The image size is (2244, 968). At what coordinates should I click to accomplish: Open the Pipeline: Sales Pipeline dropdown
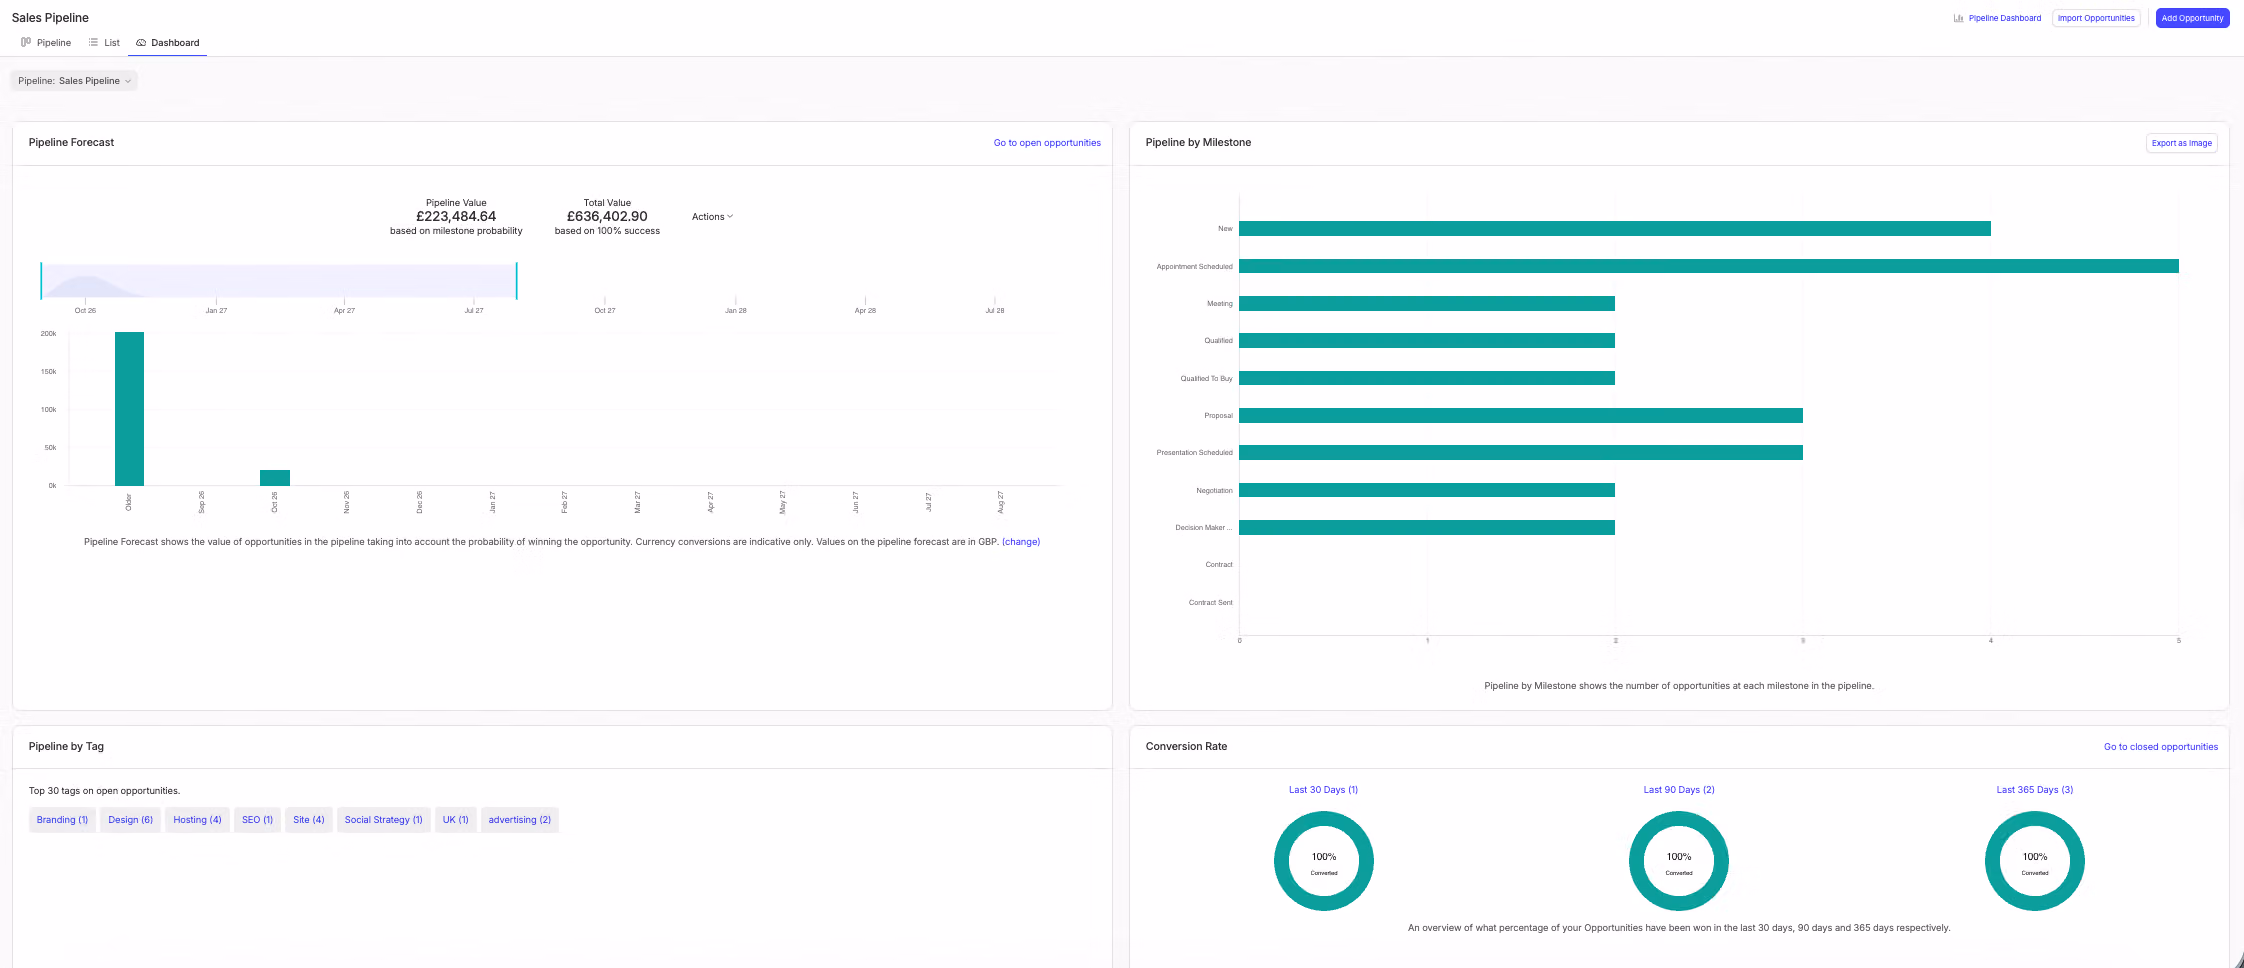click(x=74, y=81)
